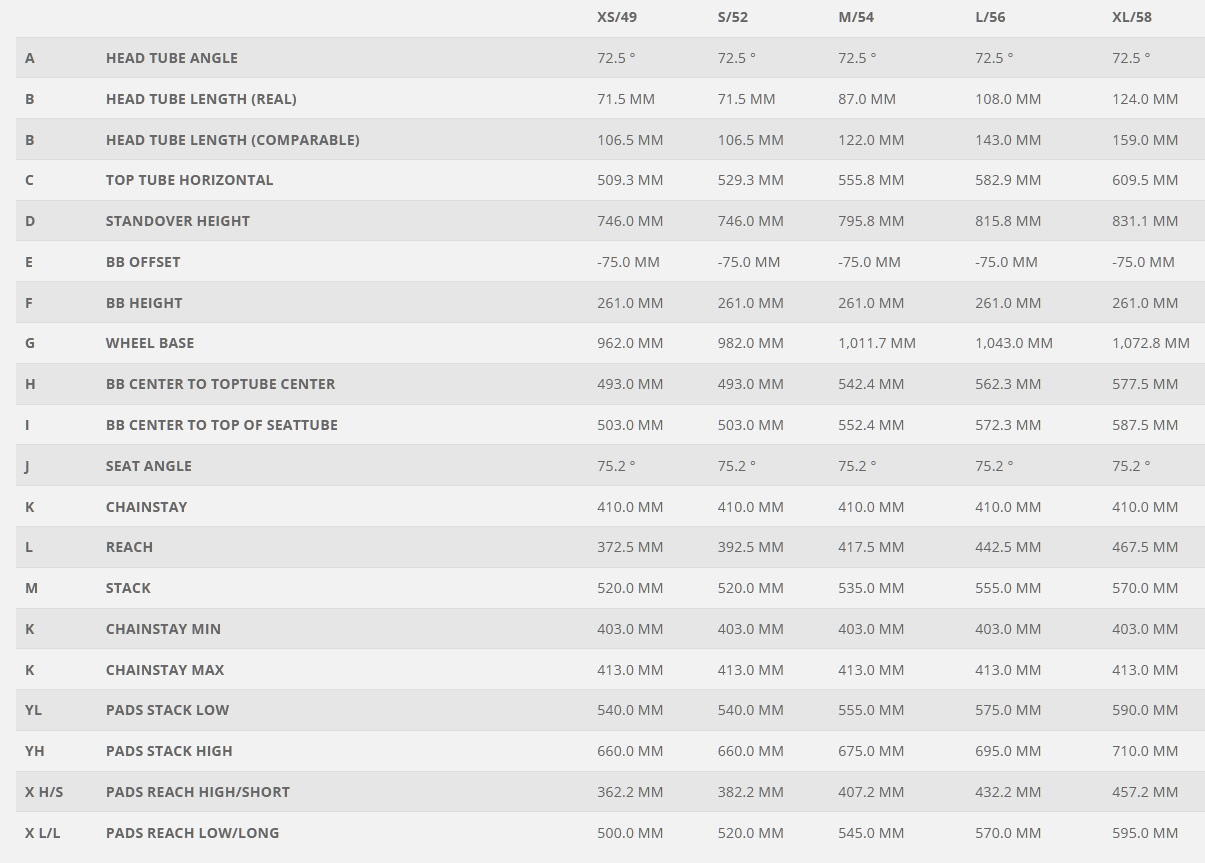This screenshot has width=1205, height=863.
Task: Select the STANDOVER HEIGHT row label
Action: coord(178,221)
